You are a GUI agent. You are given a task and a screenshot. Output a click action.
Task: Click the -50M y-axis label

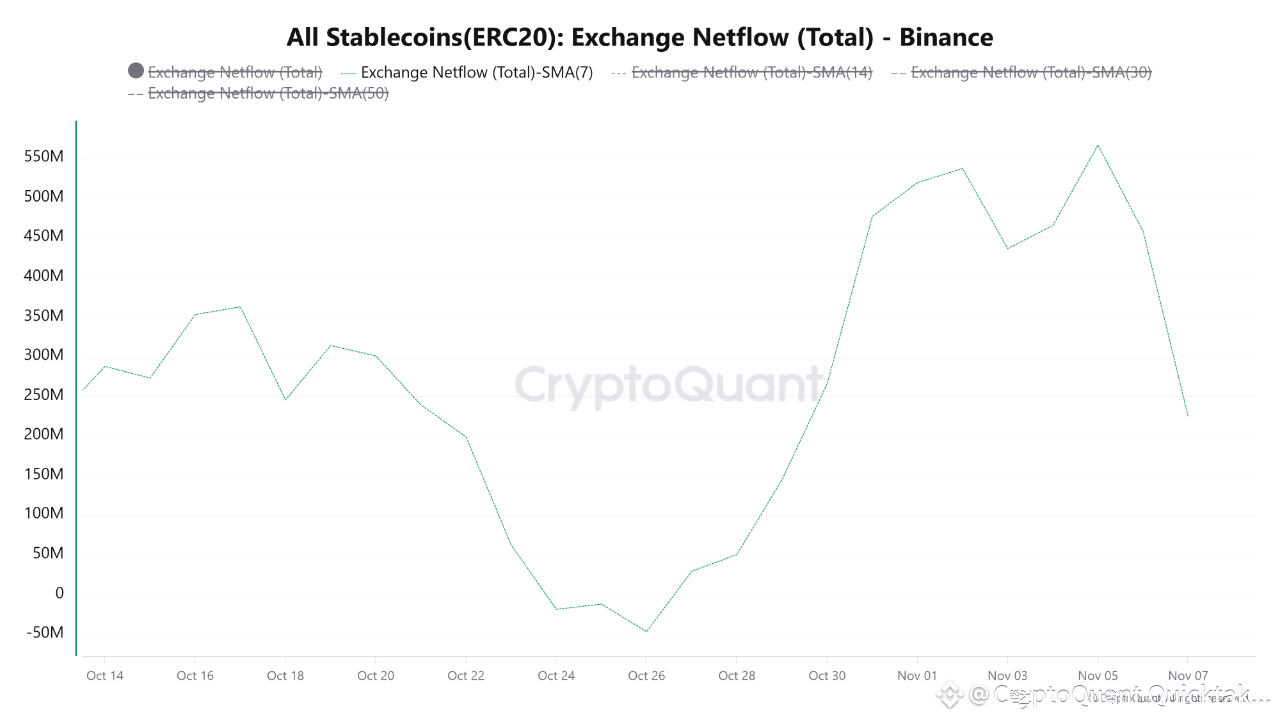44,633
